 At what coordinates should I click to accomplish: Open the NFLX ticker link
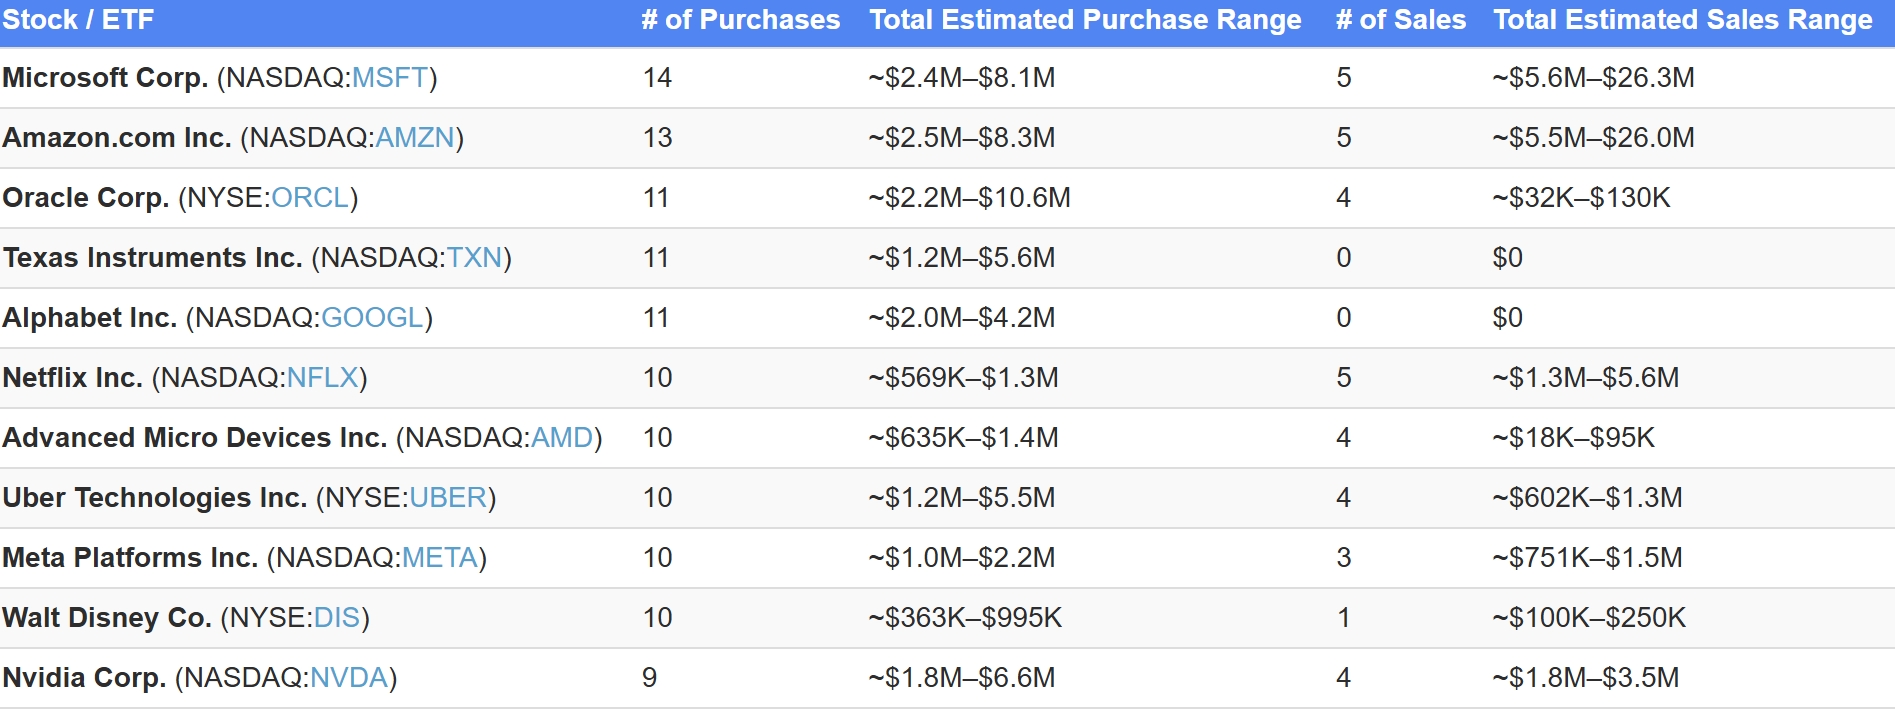click(322, 378)
